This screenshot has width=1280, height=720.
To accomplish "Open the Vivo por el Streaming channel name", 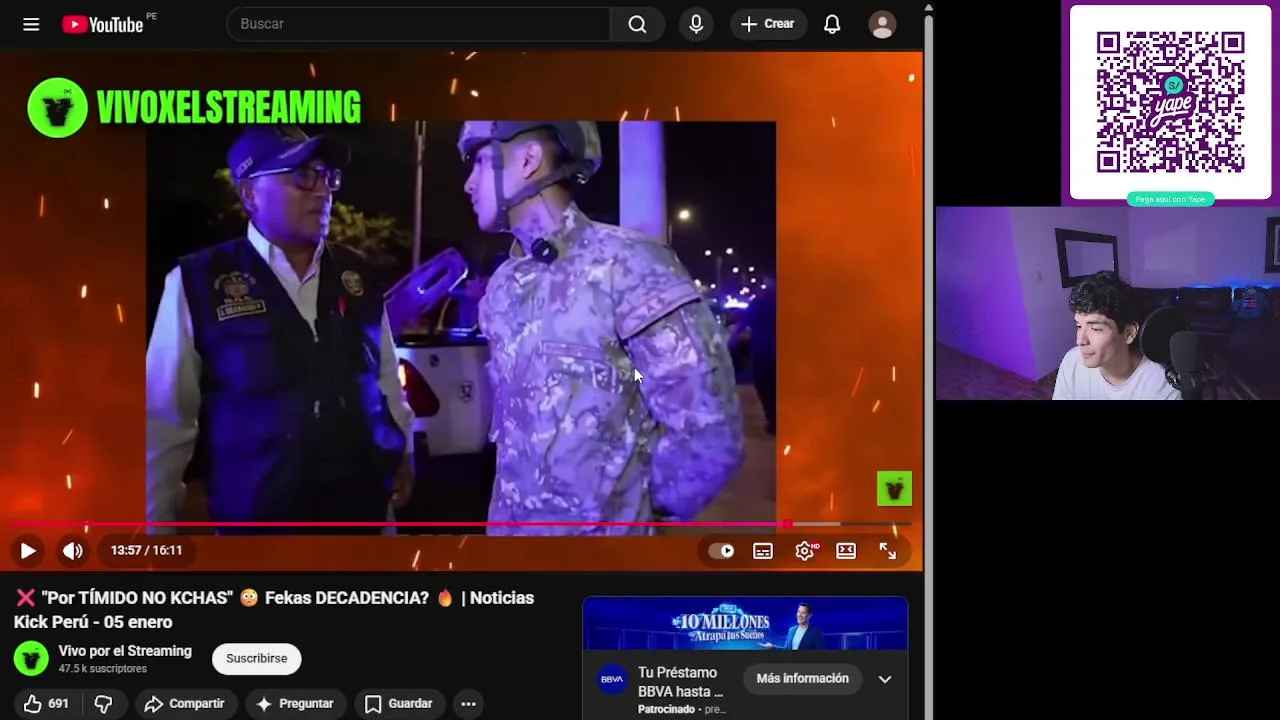I will pos(125,651).
